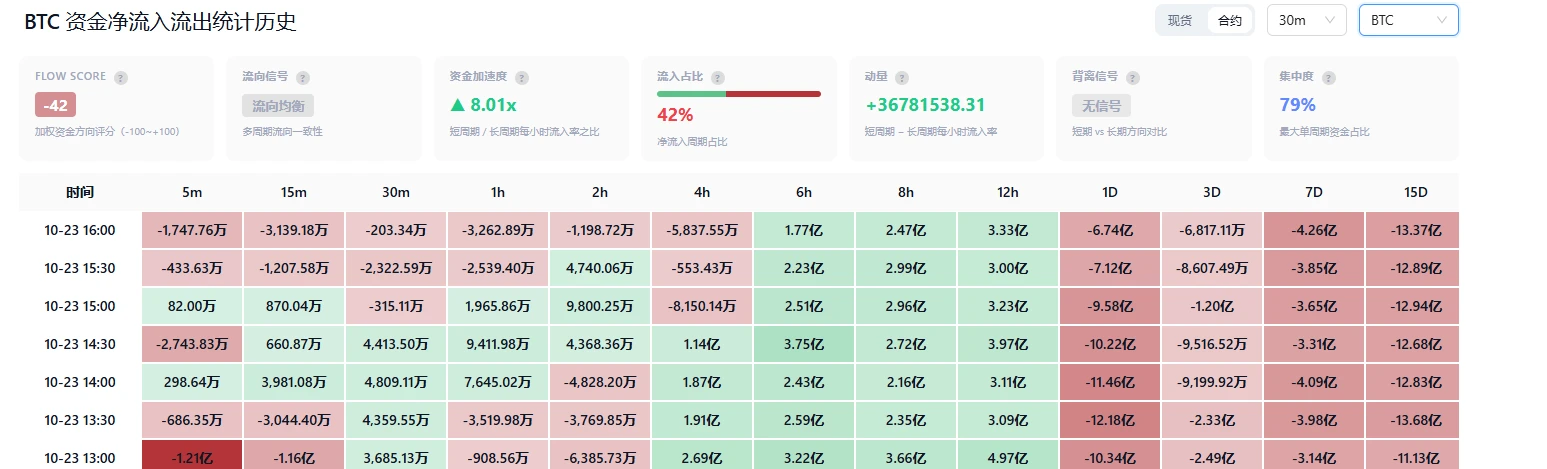
Task: Click the -42 flow score badge
Action: click(x=55, y=105)
